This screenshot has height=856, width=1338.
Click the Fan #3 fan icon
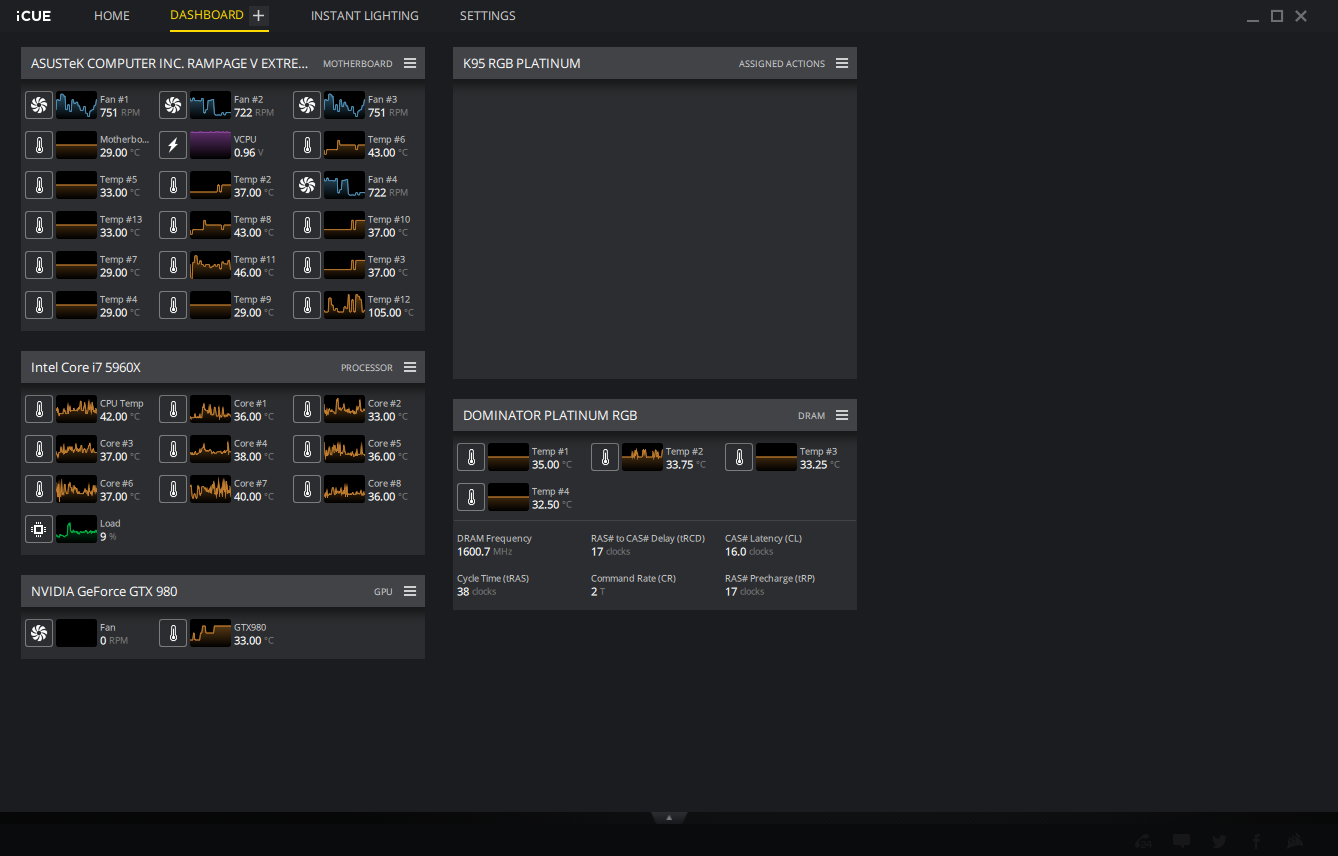pos(307,105)
